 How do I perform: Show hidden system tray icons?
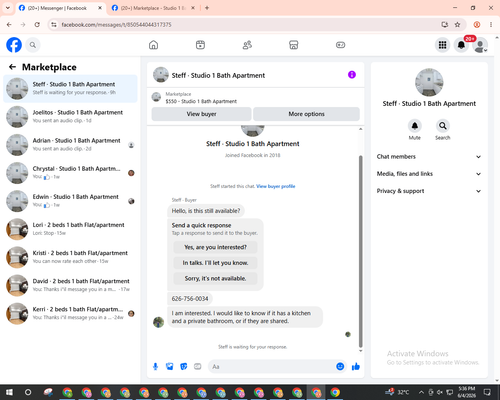coord(421,392)
